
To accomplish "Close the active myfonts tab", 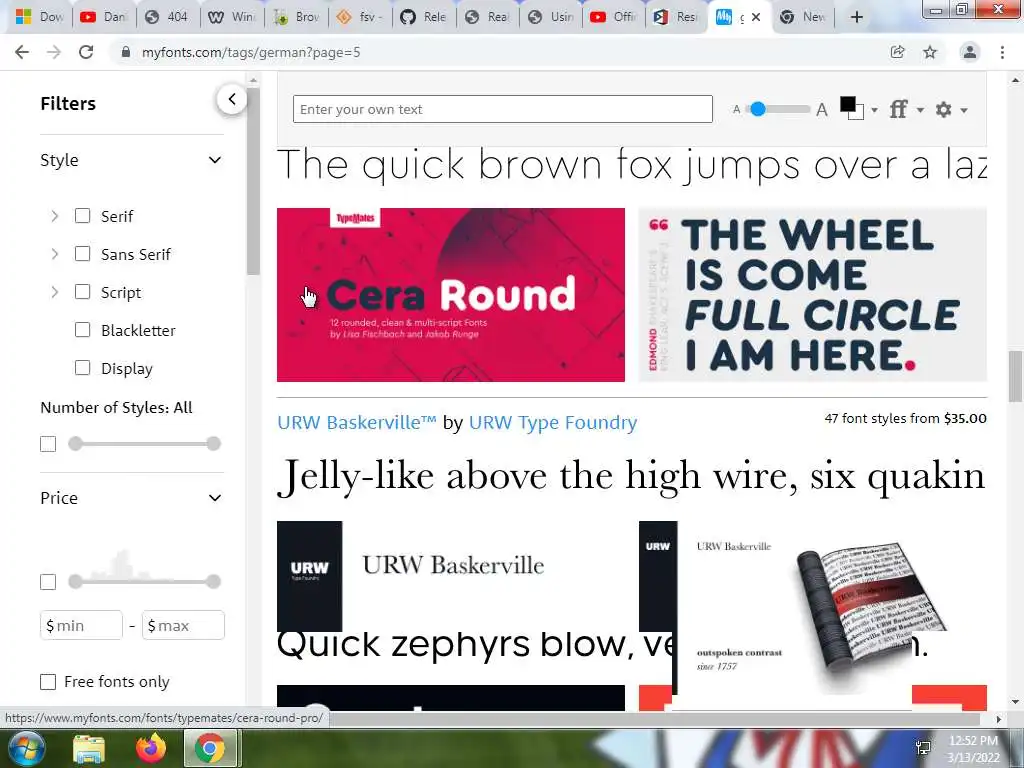I will 756,17.
